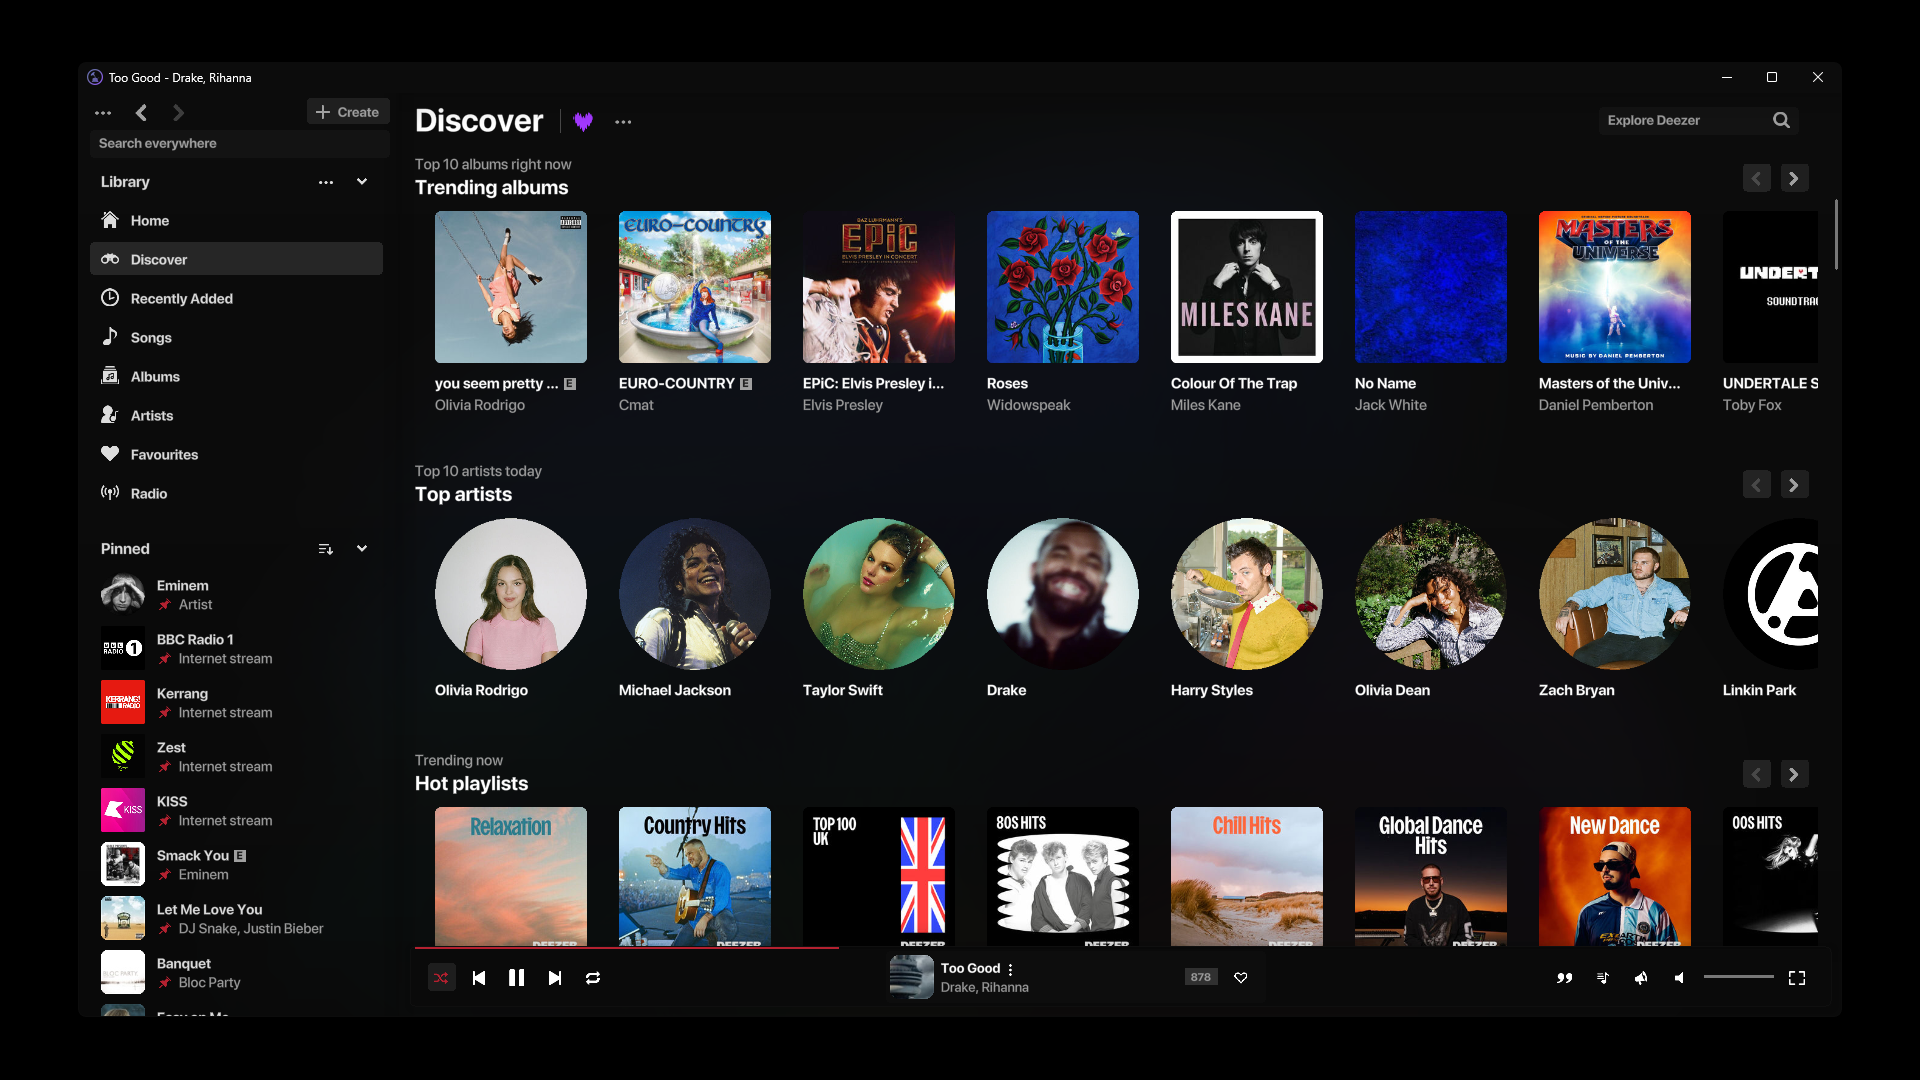
Task: Play pinned Zest internet stream
Action: [x=236, y=757]
